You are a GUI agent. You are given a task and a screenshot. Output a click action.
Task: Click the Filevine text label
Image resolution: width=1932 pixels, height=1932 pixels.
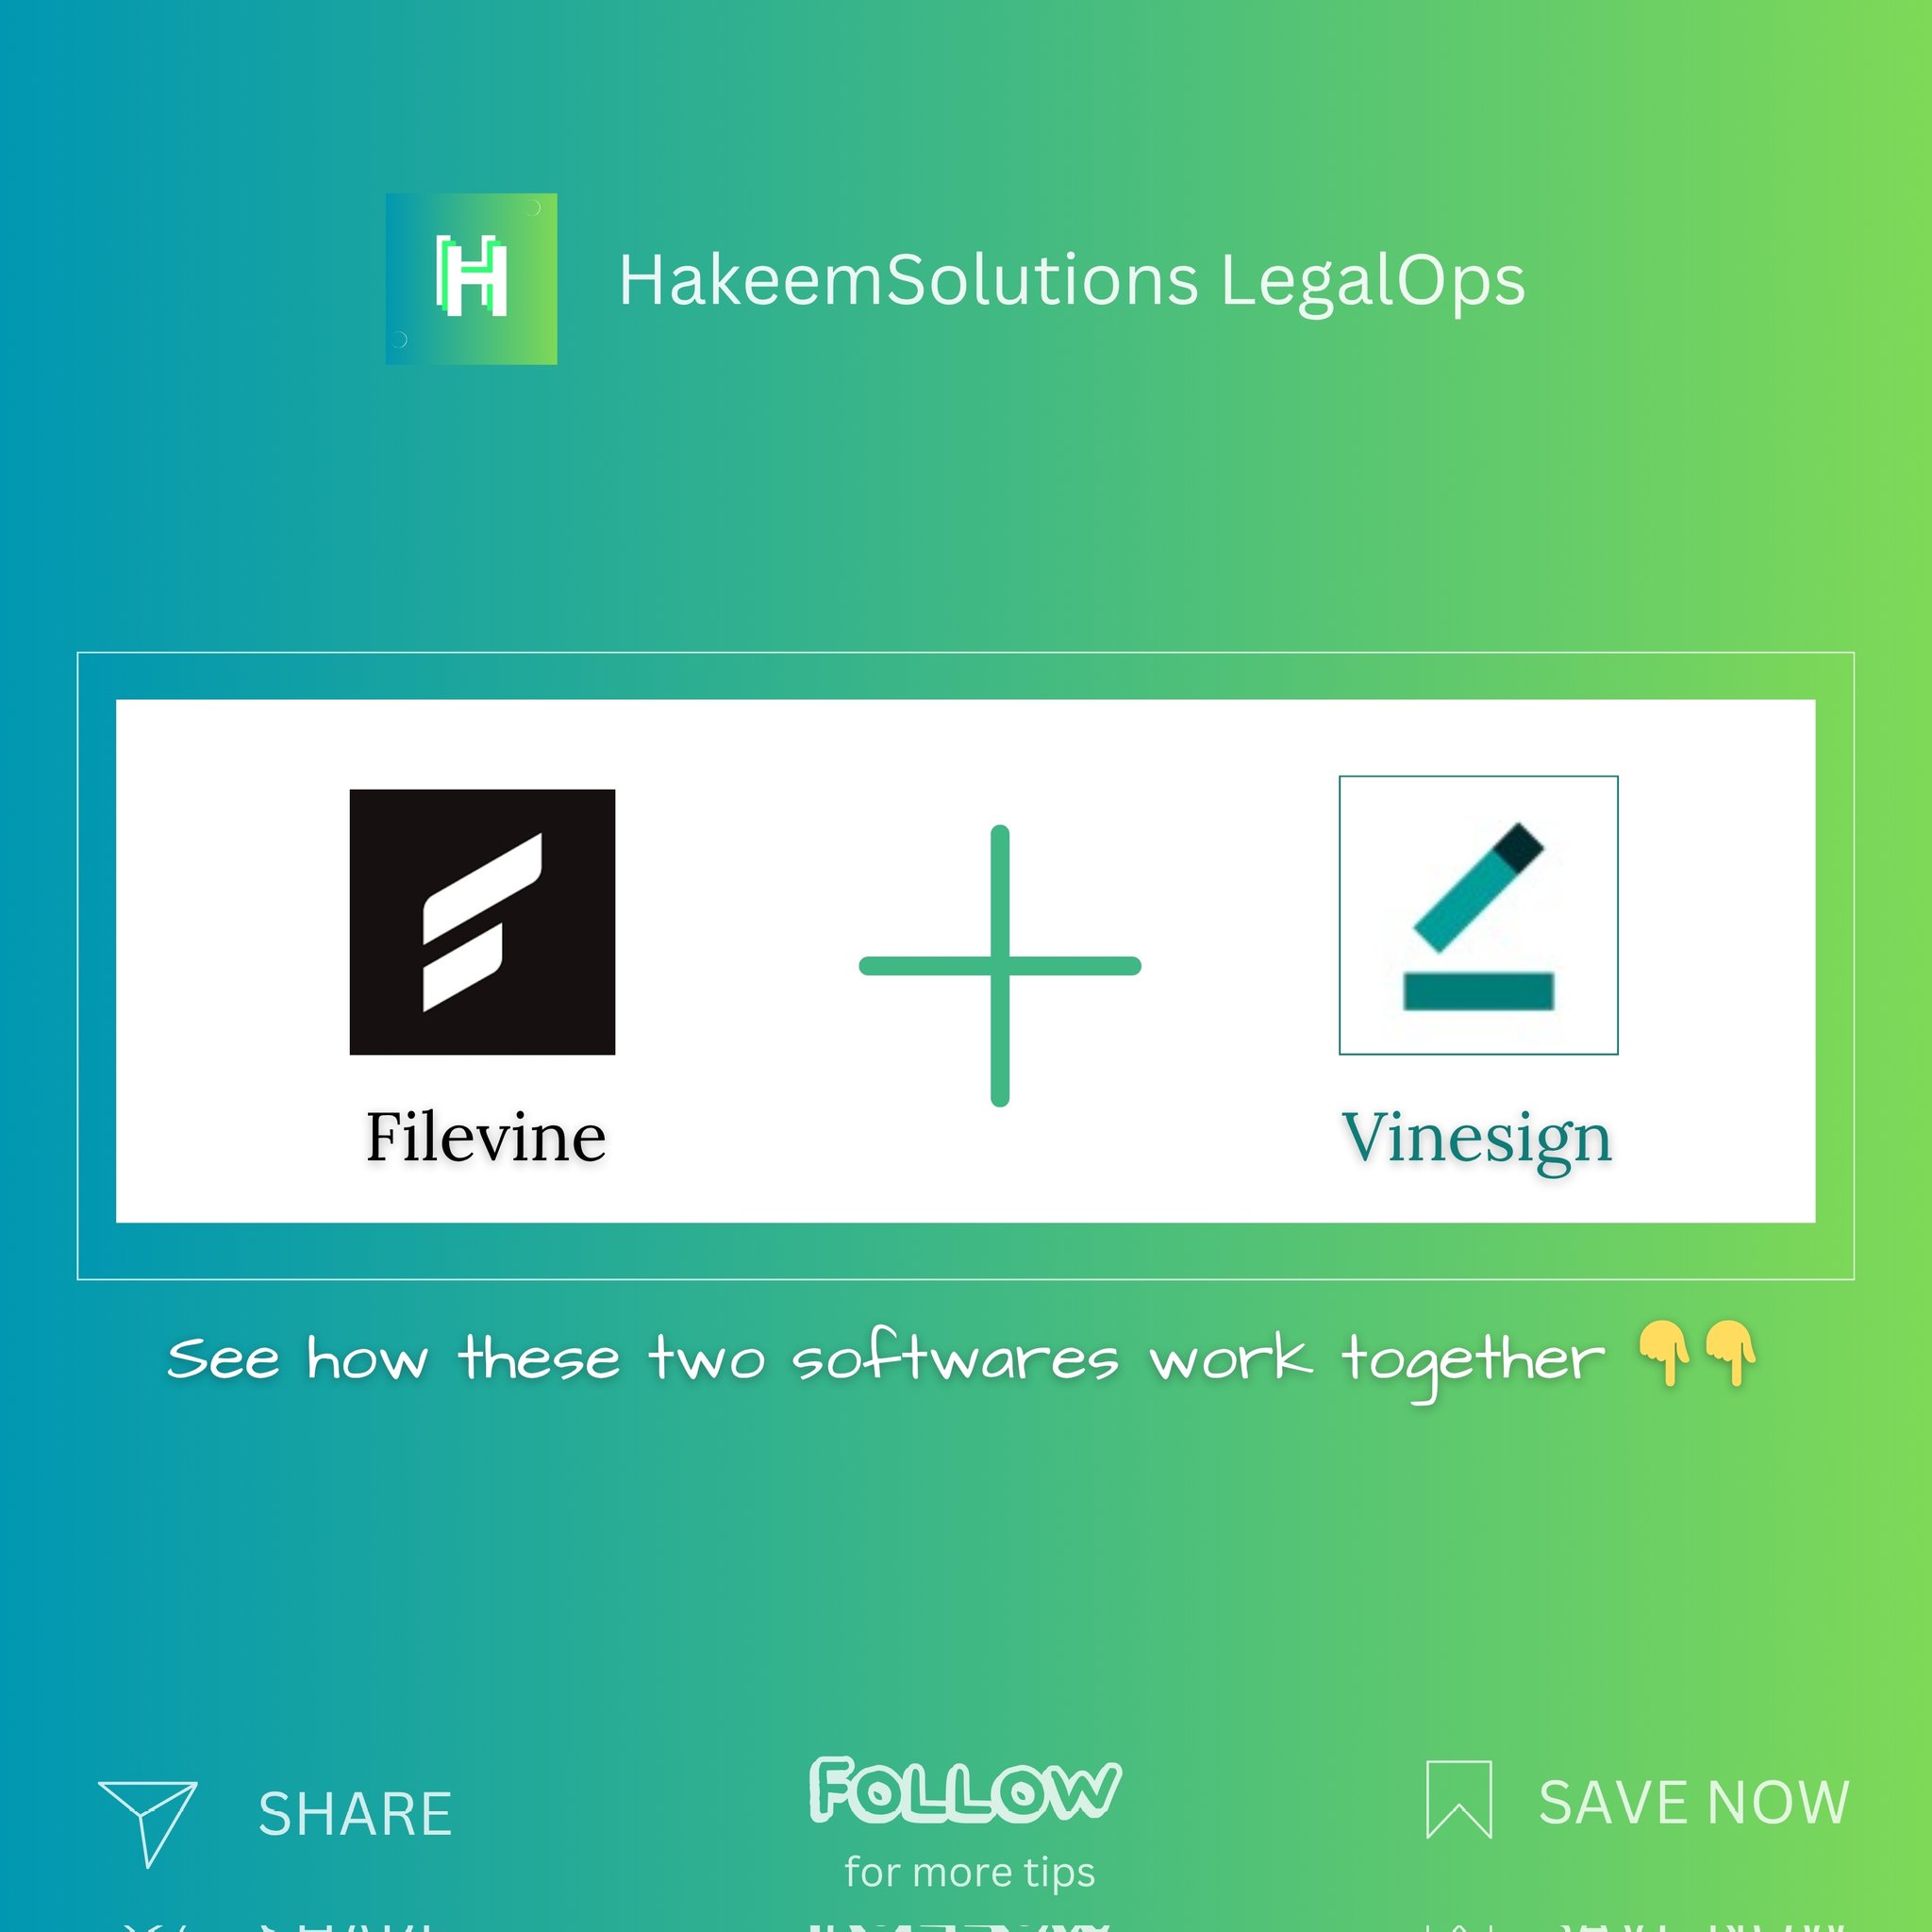coord(486,1137)
